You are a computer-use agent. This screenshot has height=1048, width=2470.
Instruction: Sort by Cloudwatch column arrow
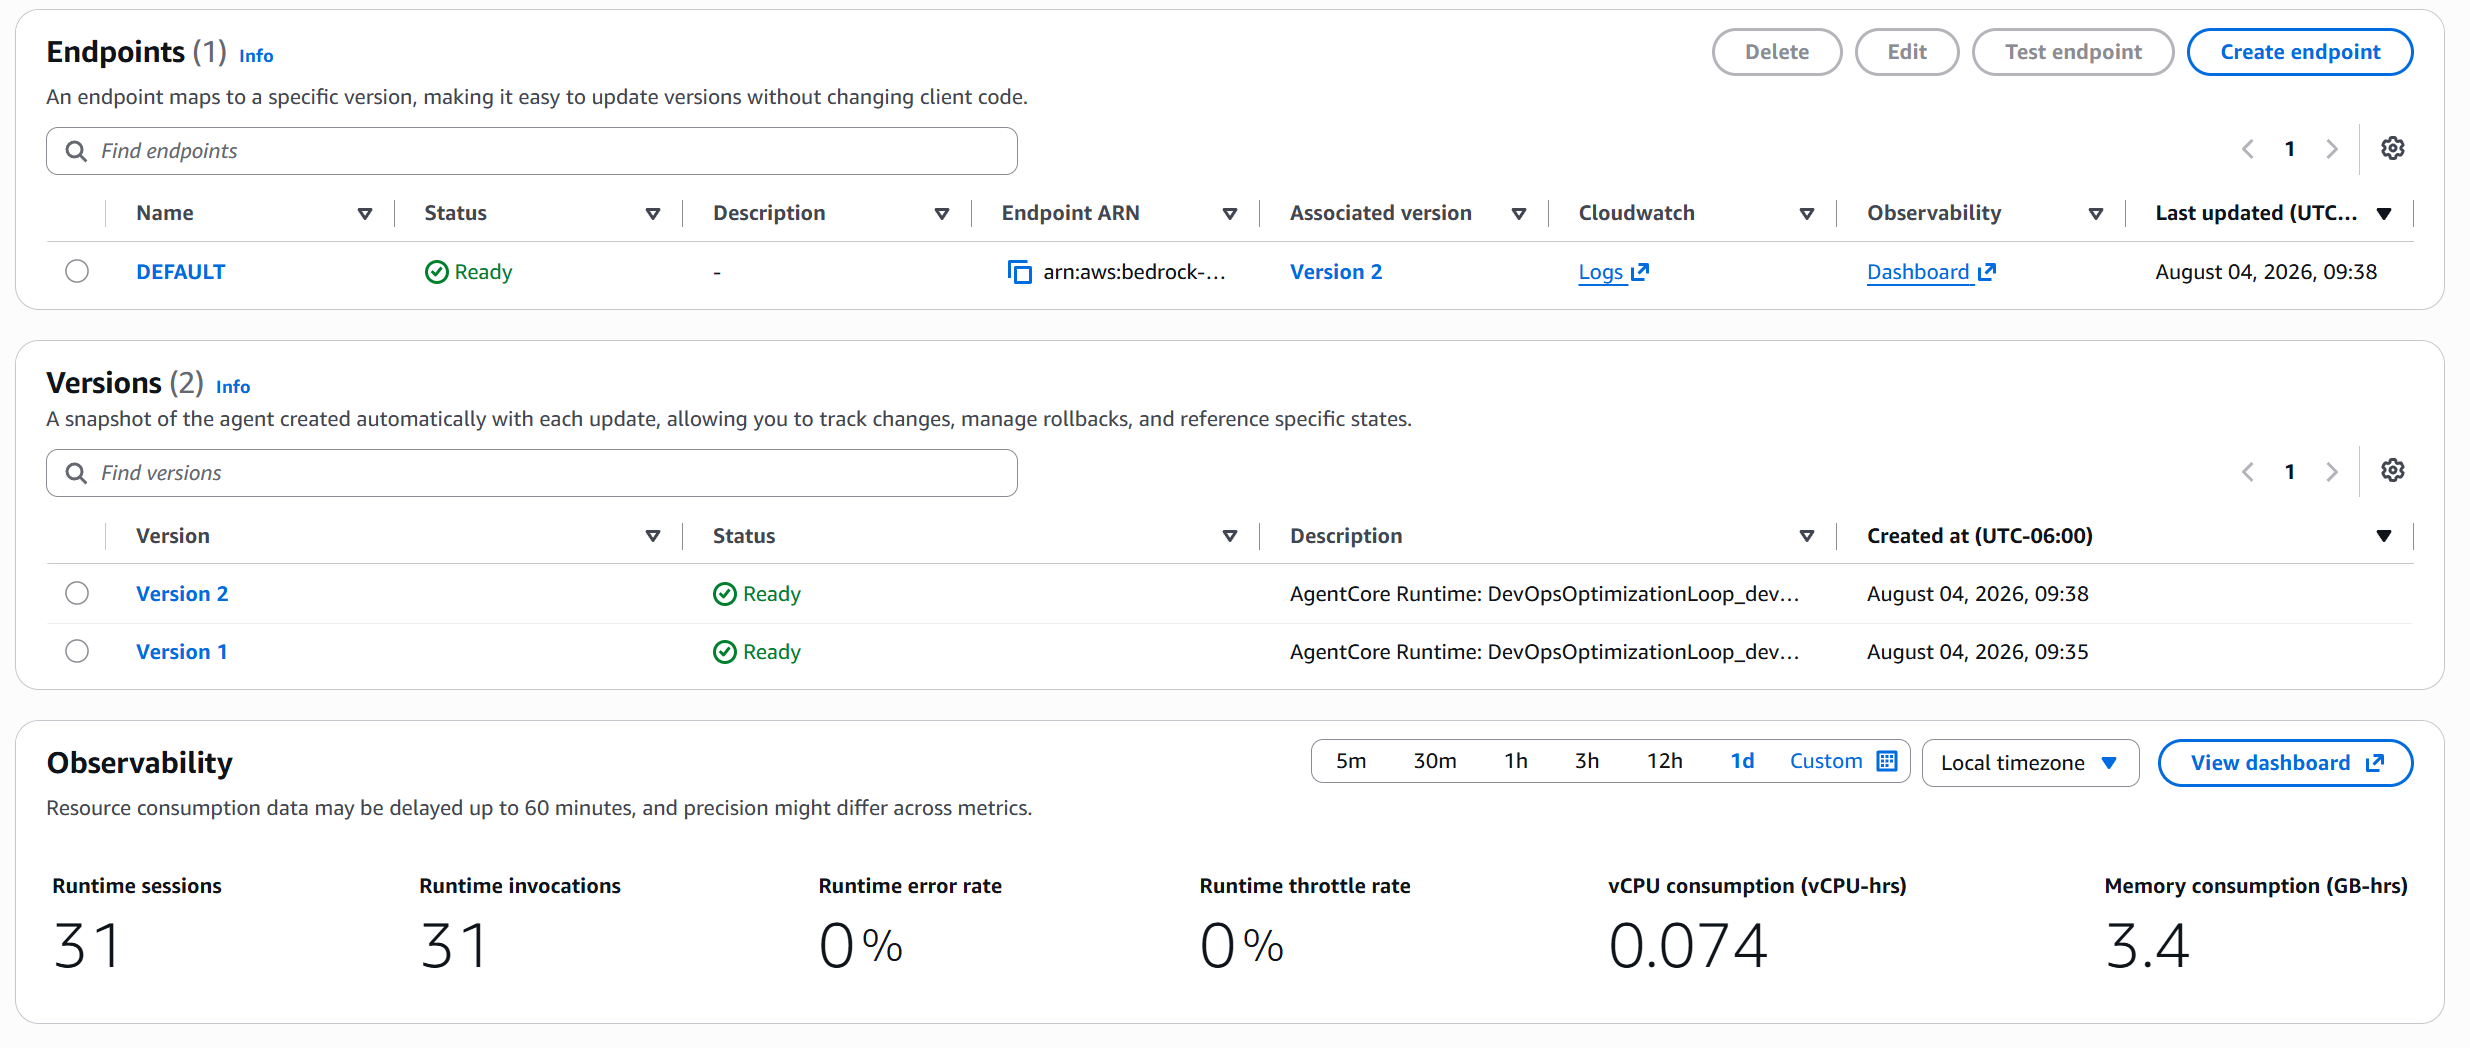[1807, 214]
